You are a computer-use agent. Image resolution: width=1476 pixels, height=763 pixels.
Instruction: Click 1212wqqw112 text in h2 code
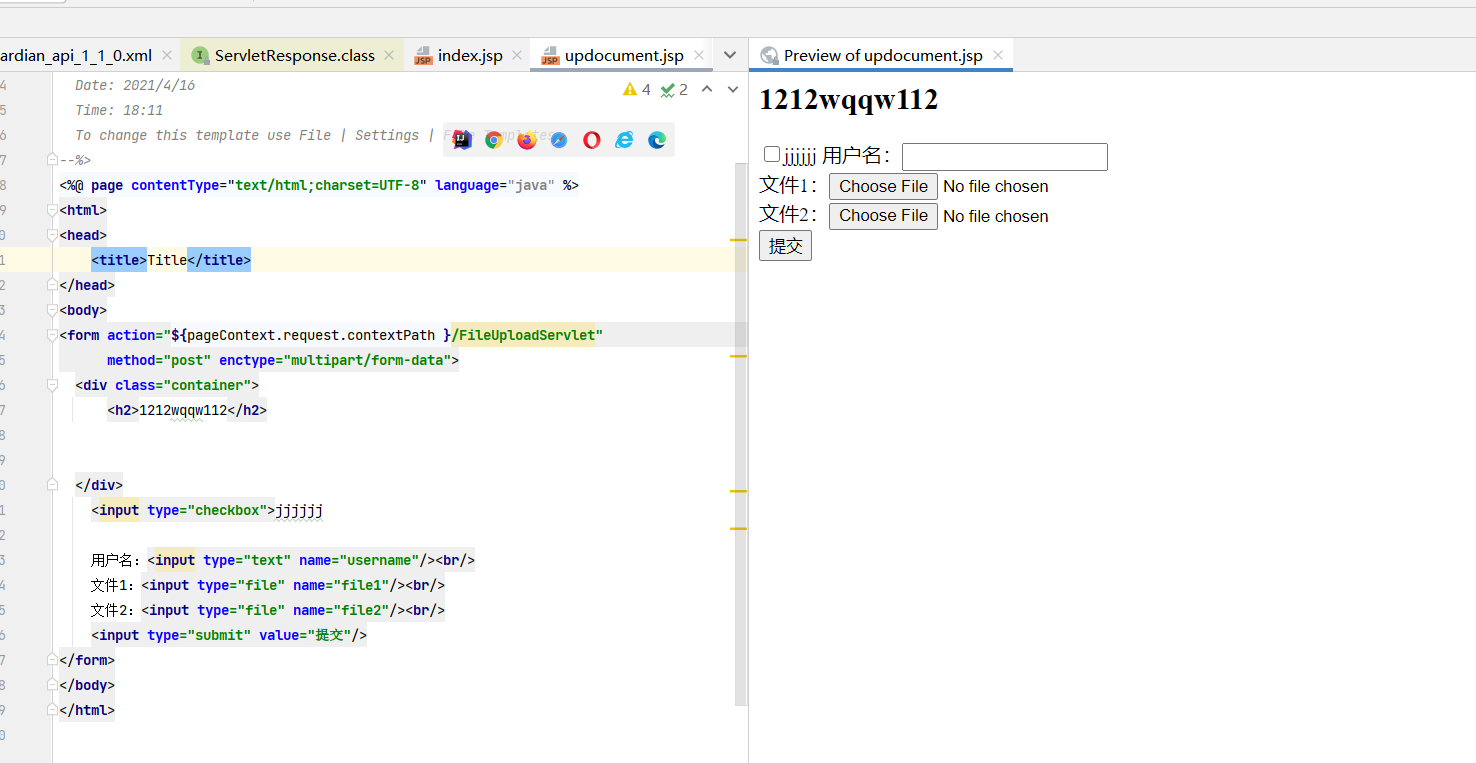click(183, 410)
